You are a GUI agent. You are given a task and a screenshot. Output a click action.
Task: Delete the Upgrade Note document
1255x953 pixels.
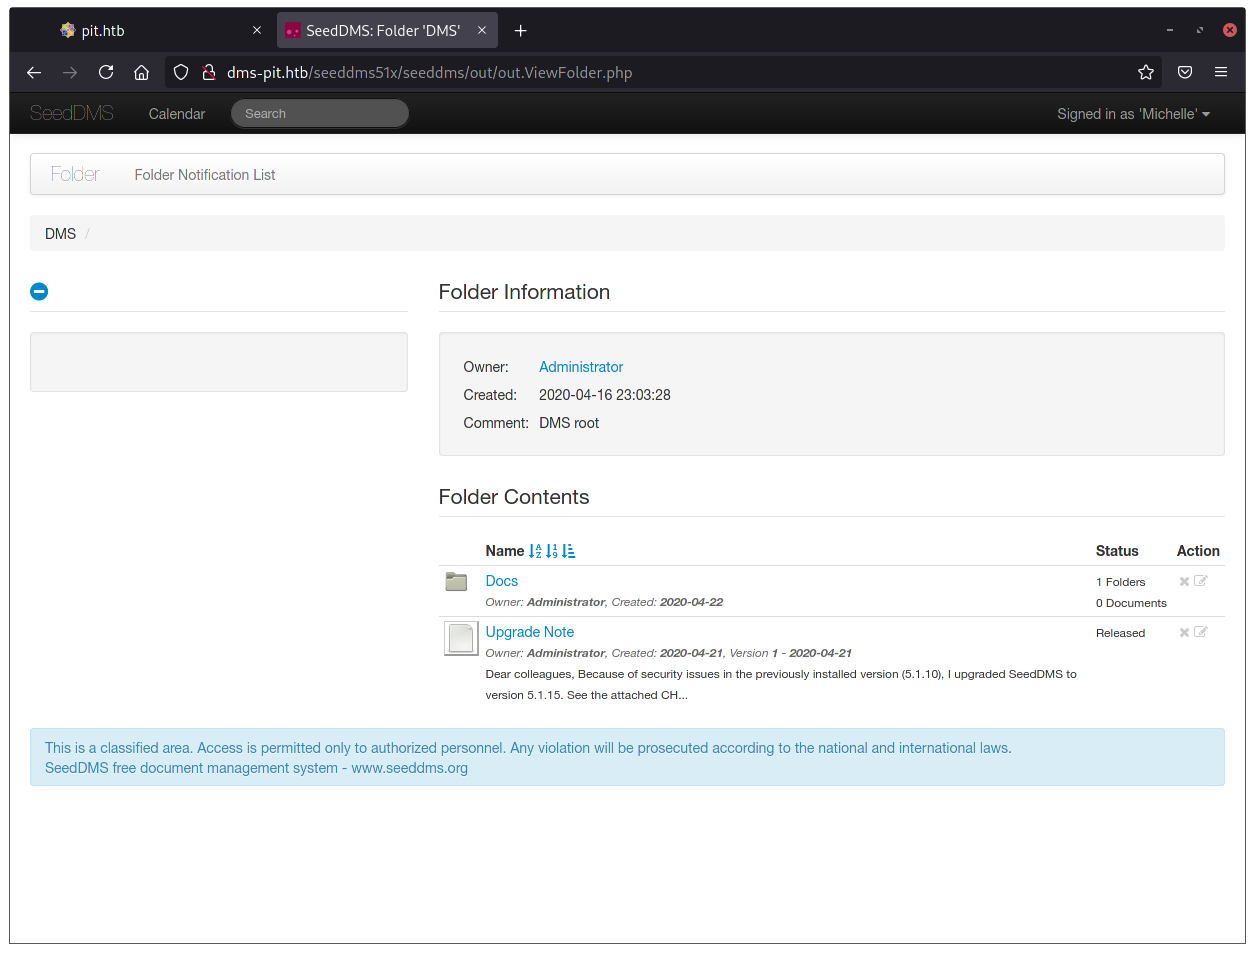(1184, 632)
